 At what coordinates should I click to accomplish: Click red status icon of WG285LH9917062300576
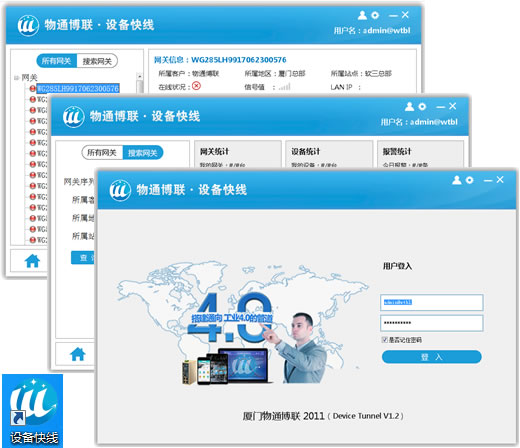32,88
